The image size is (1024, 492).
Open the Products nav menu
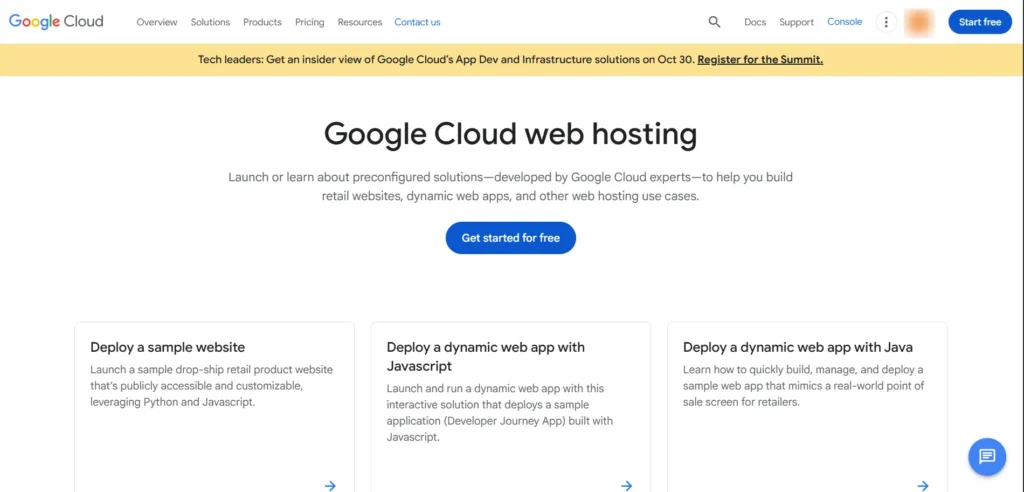(x=263, y=22)
